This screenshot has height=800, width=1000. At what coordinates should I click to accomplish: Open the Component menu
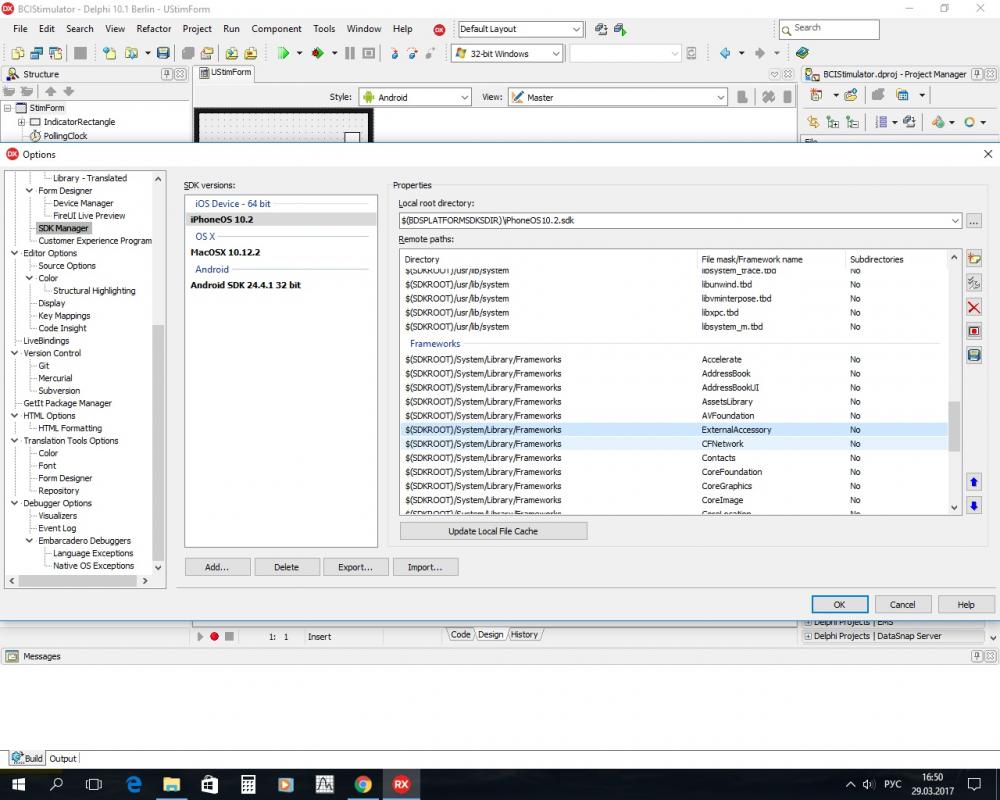(276, 29)
